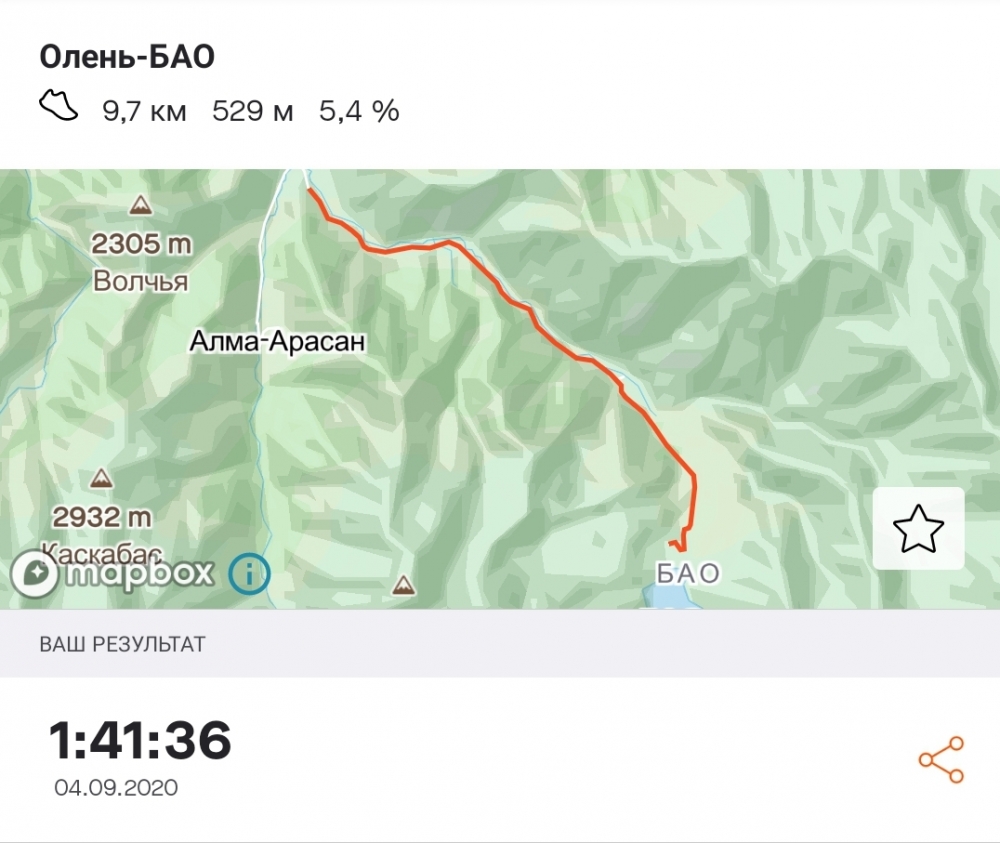Screen dimensions: 1000x843
Task: Click the 04.09.2020 result date
Action: point(116,788)
